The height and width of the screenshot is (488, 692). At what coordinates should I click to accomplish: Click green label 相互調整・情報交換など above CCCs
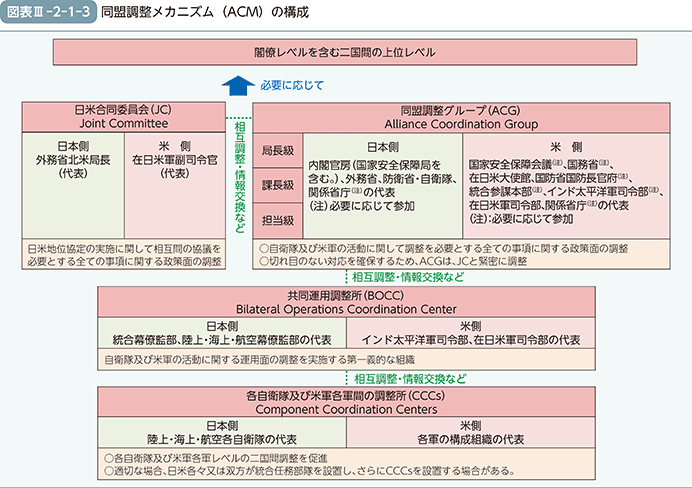(x=410, y=379)
